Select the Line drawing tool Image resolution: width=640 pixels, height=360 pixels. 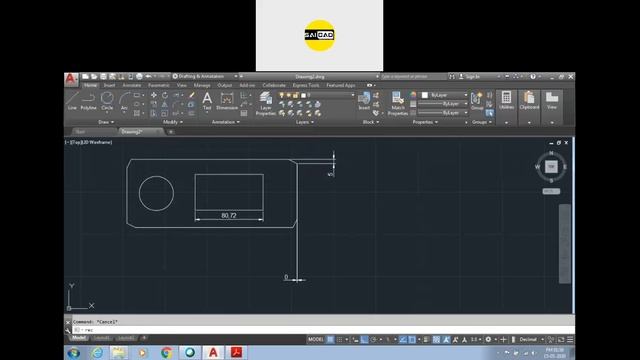coord(72,101)
